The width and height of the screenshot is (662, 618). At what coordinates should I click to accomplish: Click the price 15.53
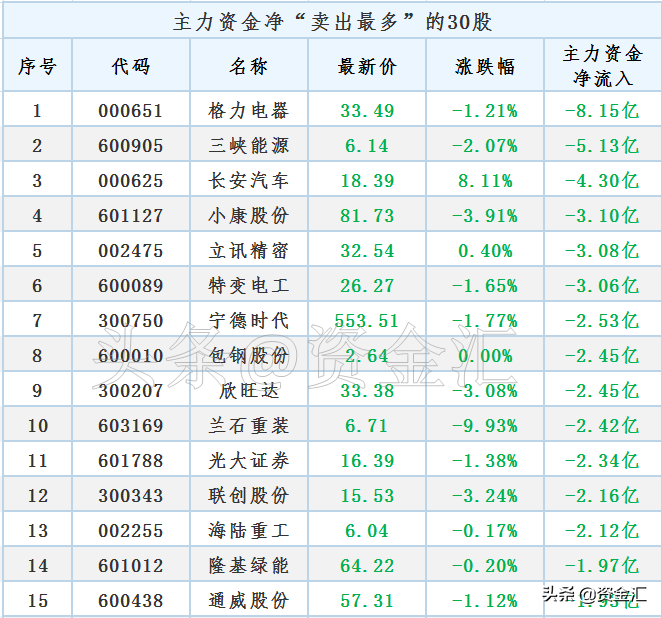367,496
